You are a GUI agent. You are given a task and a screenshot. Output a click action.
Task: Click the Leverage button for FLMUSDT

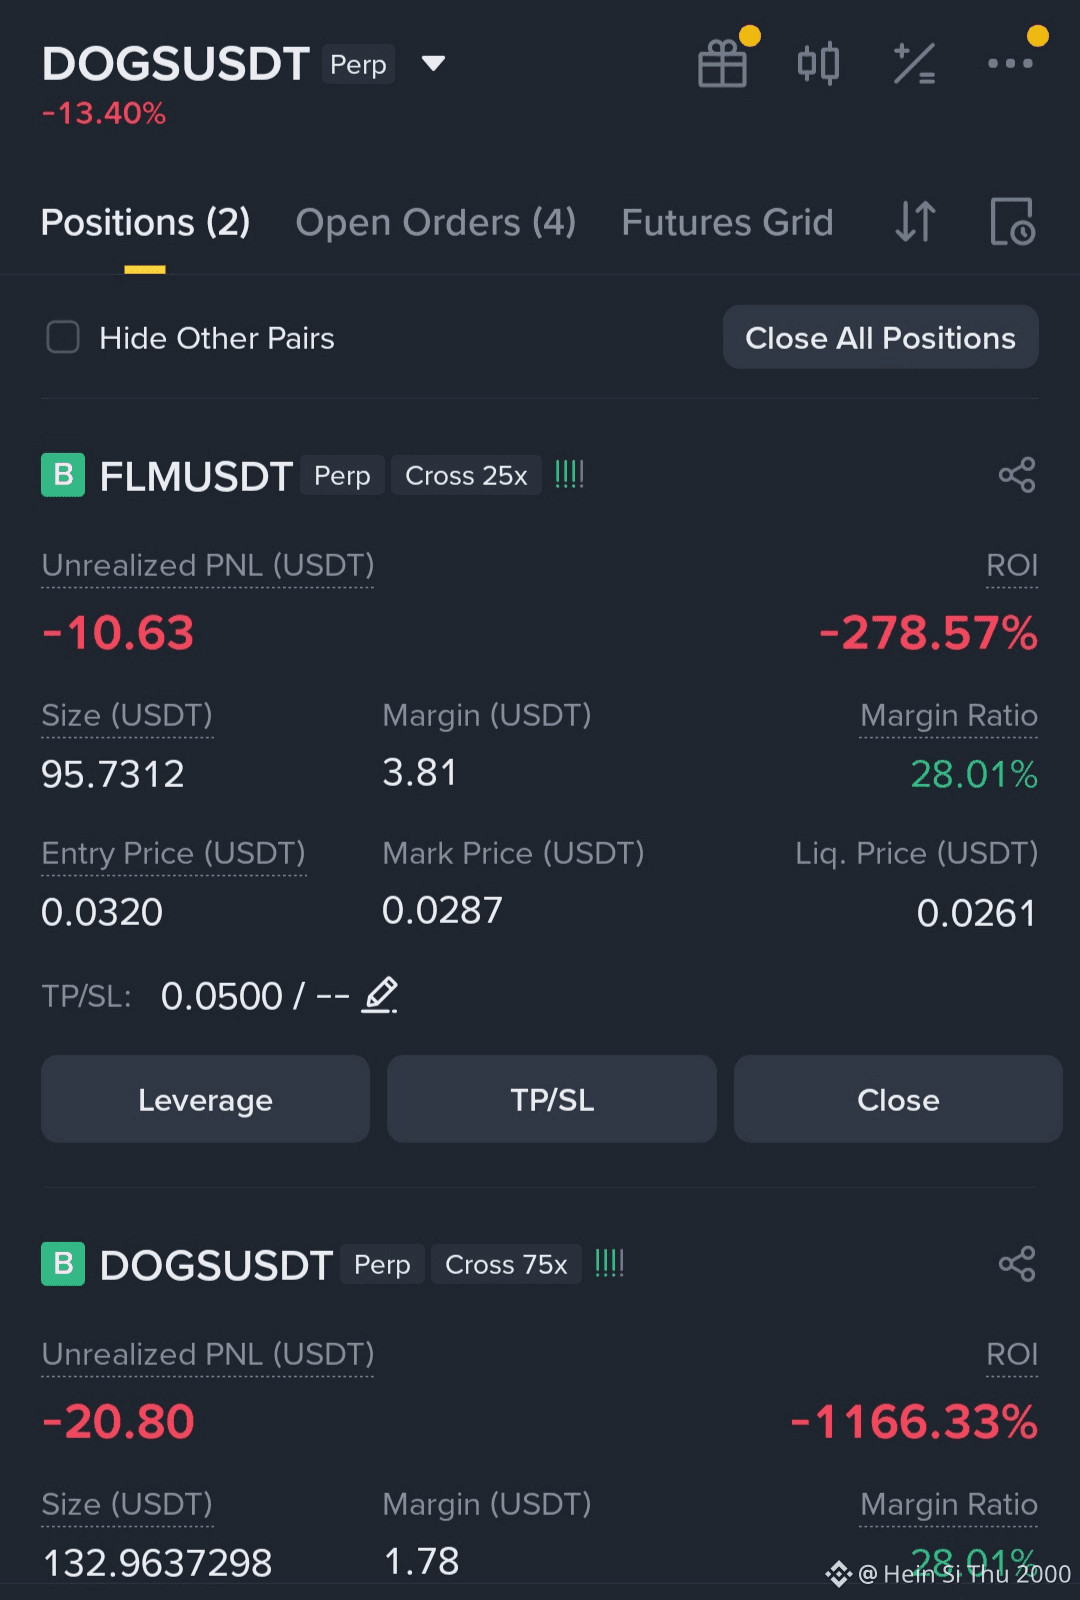click(205, 1099)
